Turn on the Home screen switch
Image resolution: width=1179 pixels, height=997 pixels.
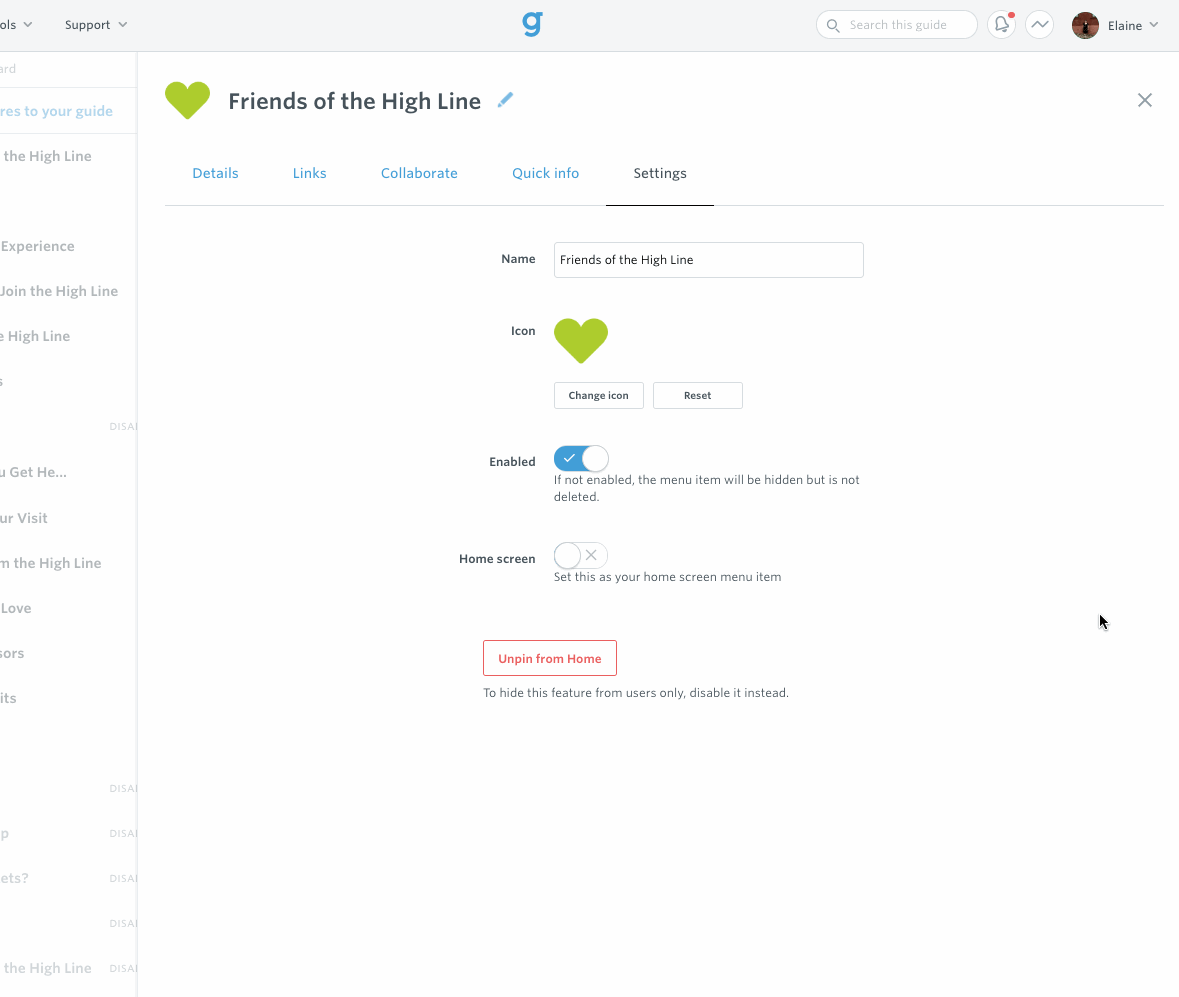pos(580,556)
